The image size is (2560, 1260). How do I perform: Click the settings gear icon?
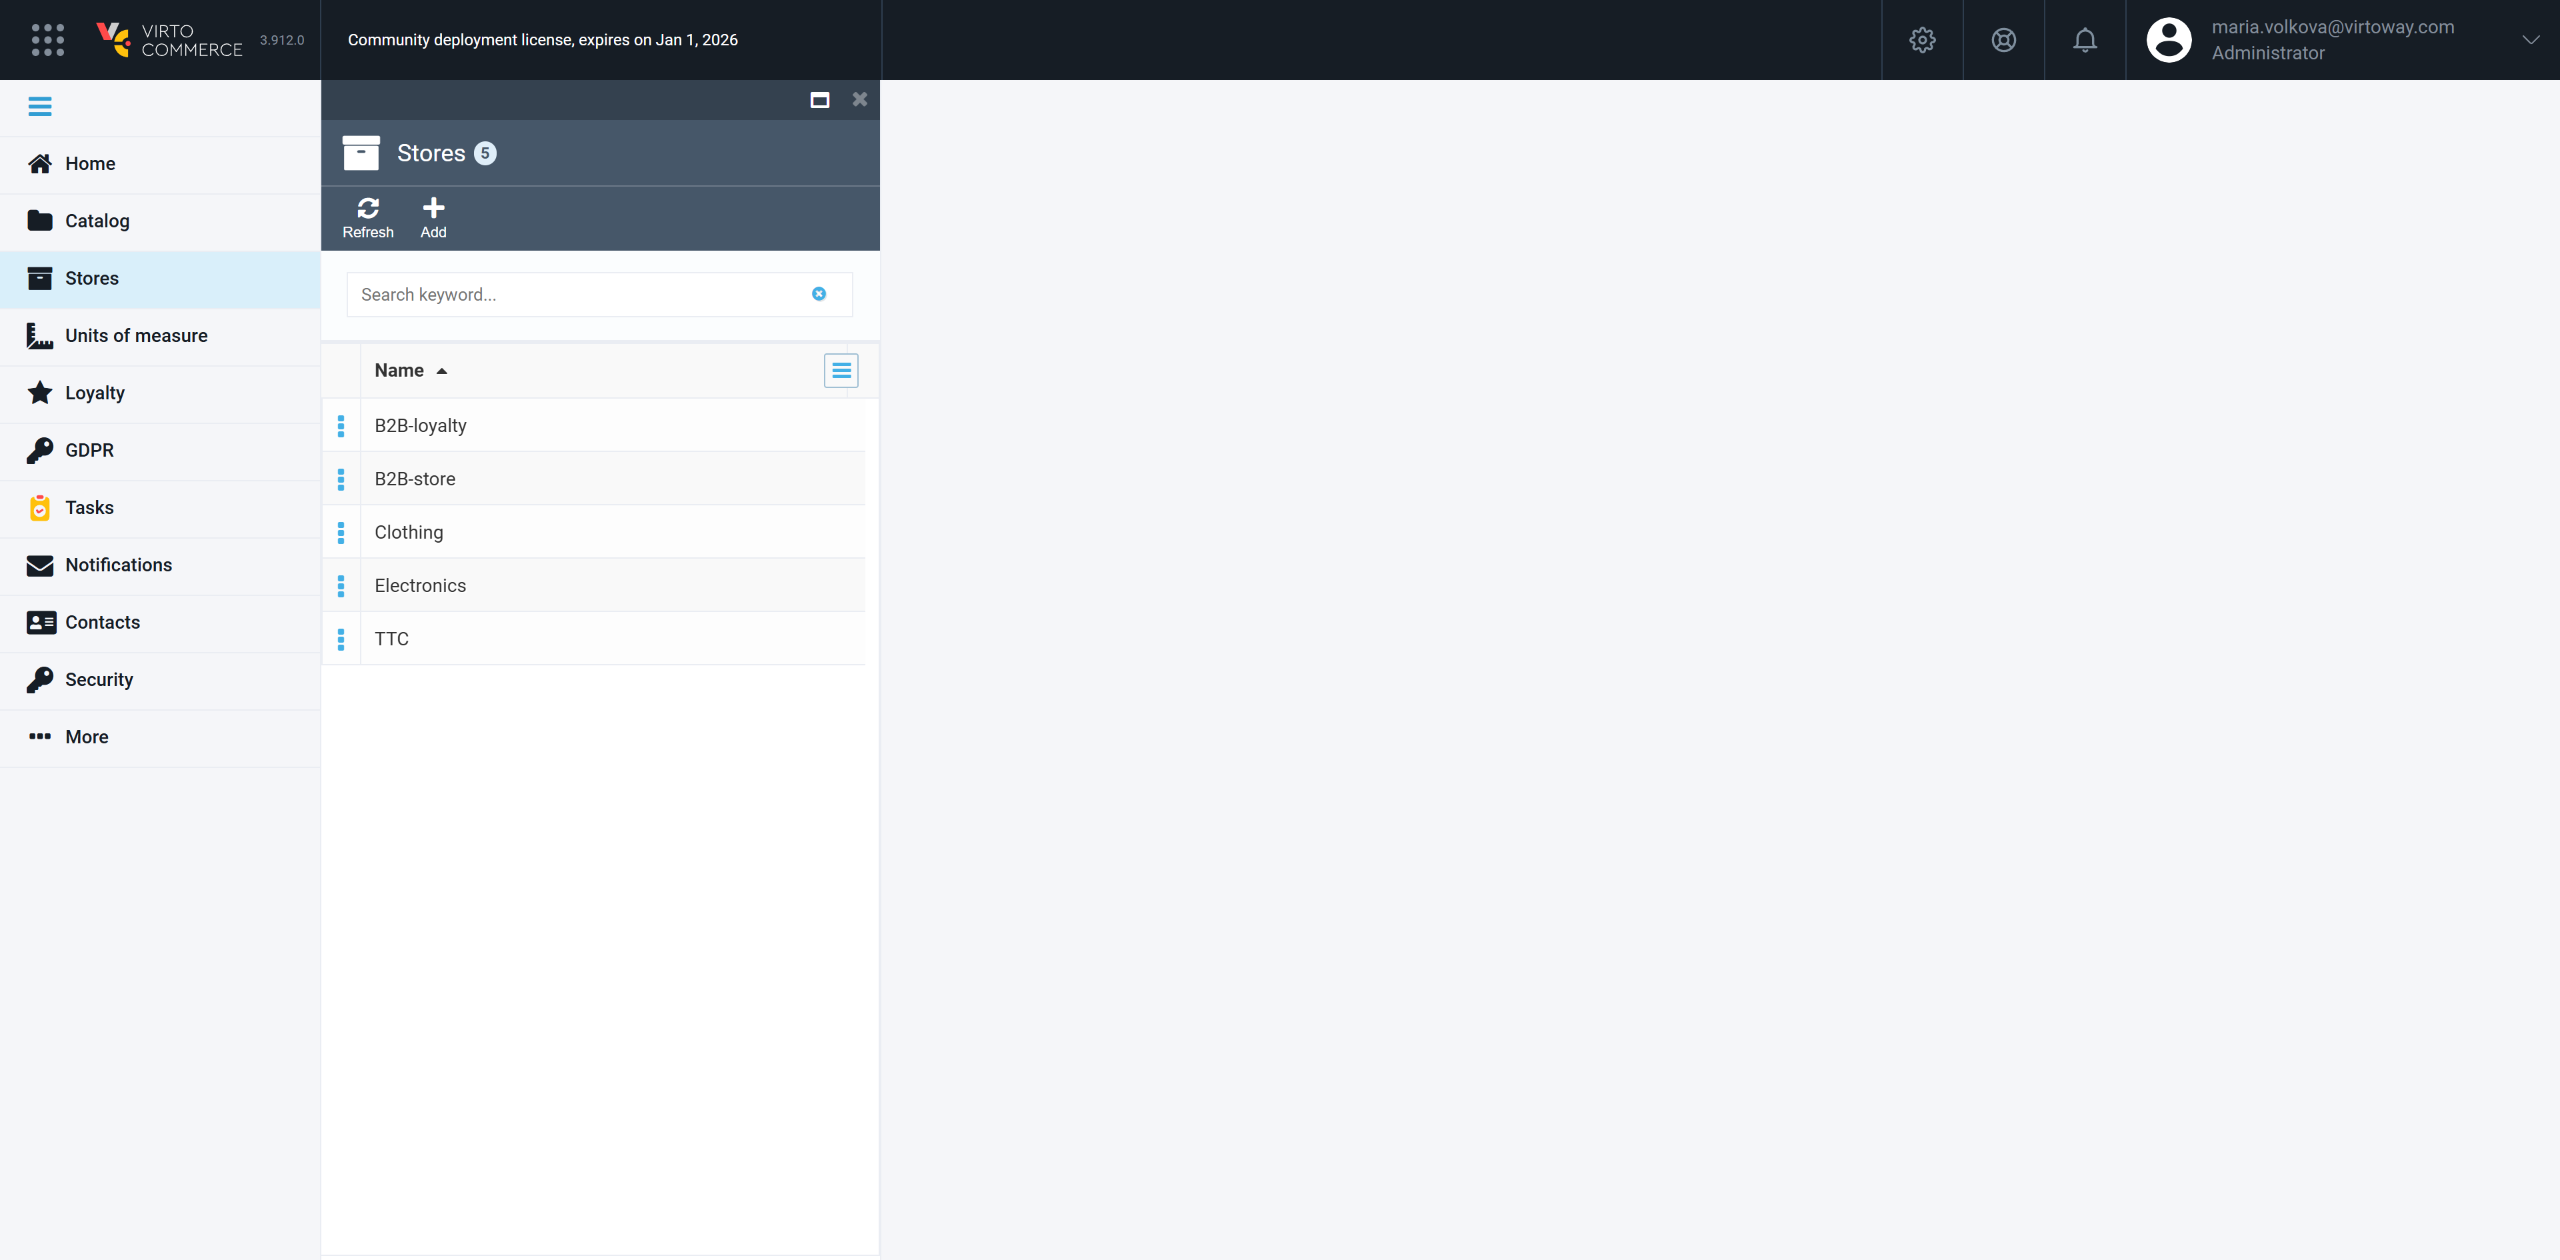click(1922, 40)
